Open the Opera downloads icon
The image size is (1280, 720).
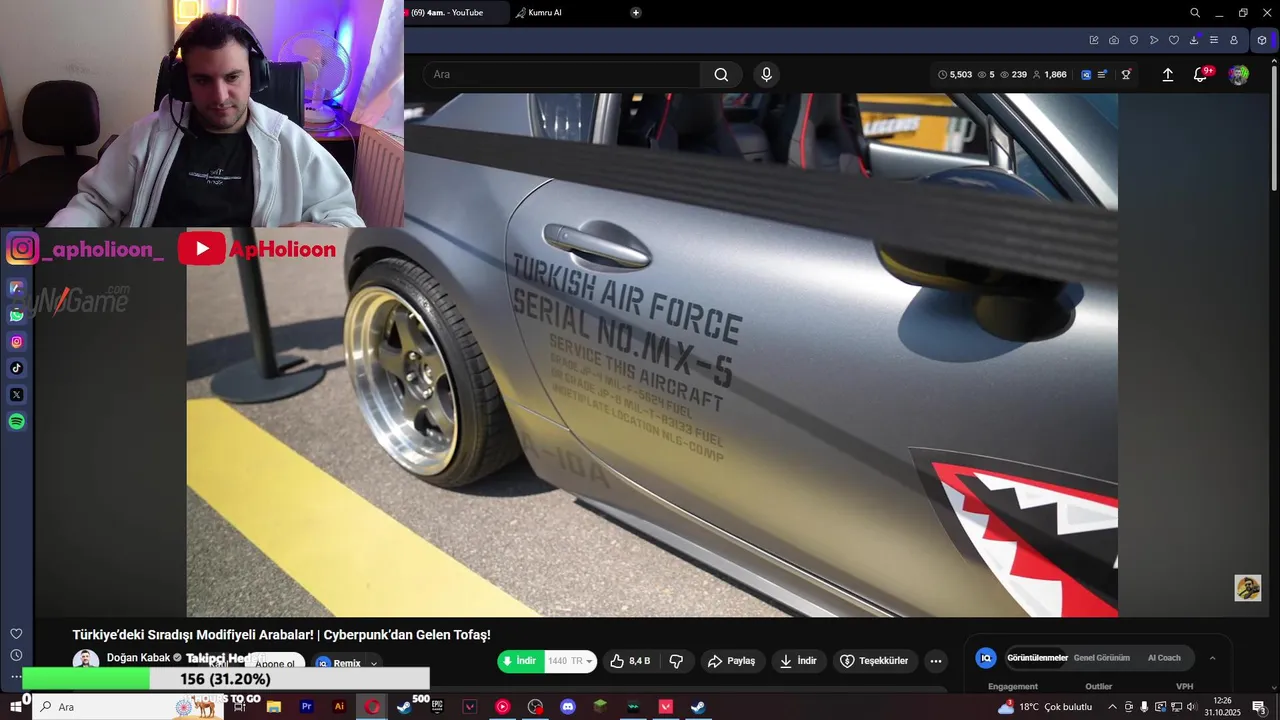(1194, 40)
